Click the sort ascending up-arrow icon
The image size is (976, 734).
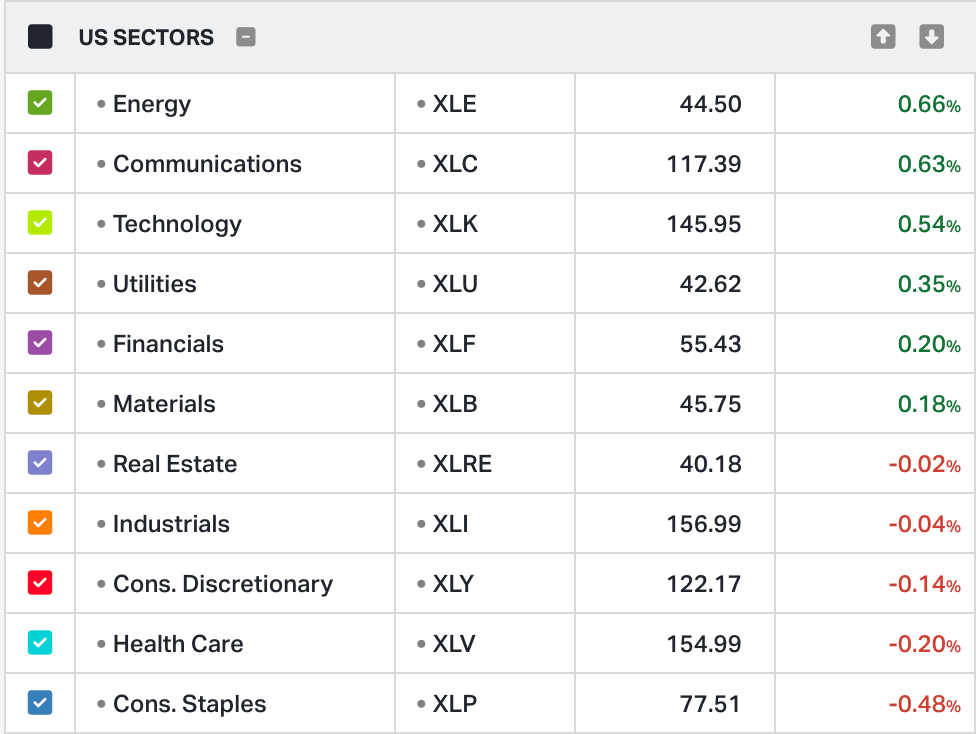883,37
